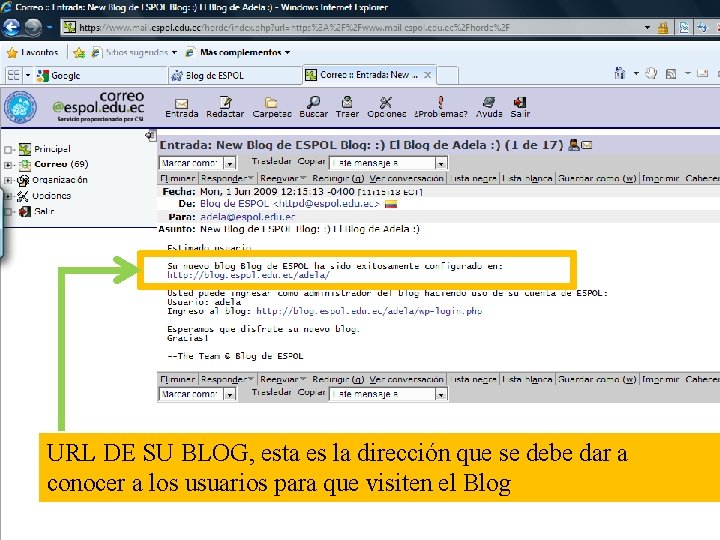
Task: Click the top Responder link
Action: pos(222,178)
